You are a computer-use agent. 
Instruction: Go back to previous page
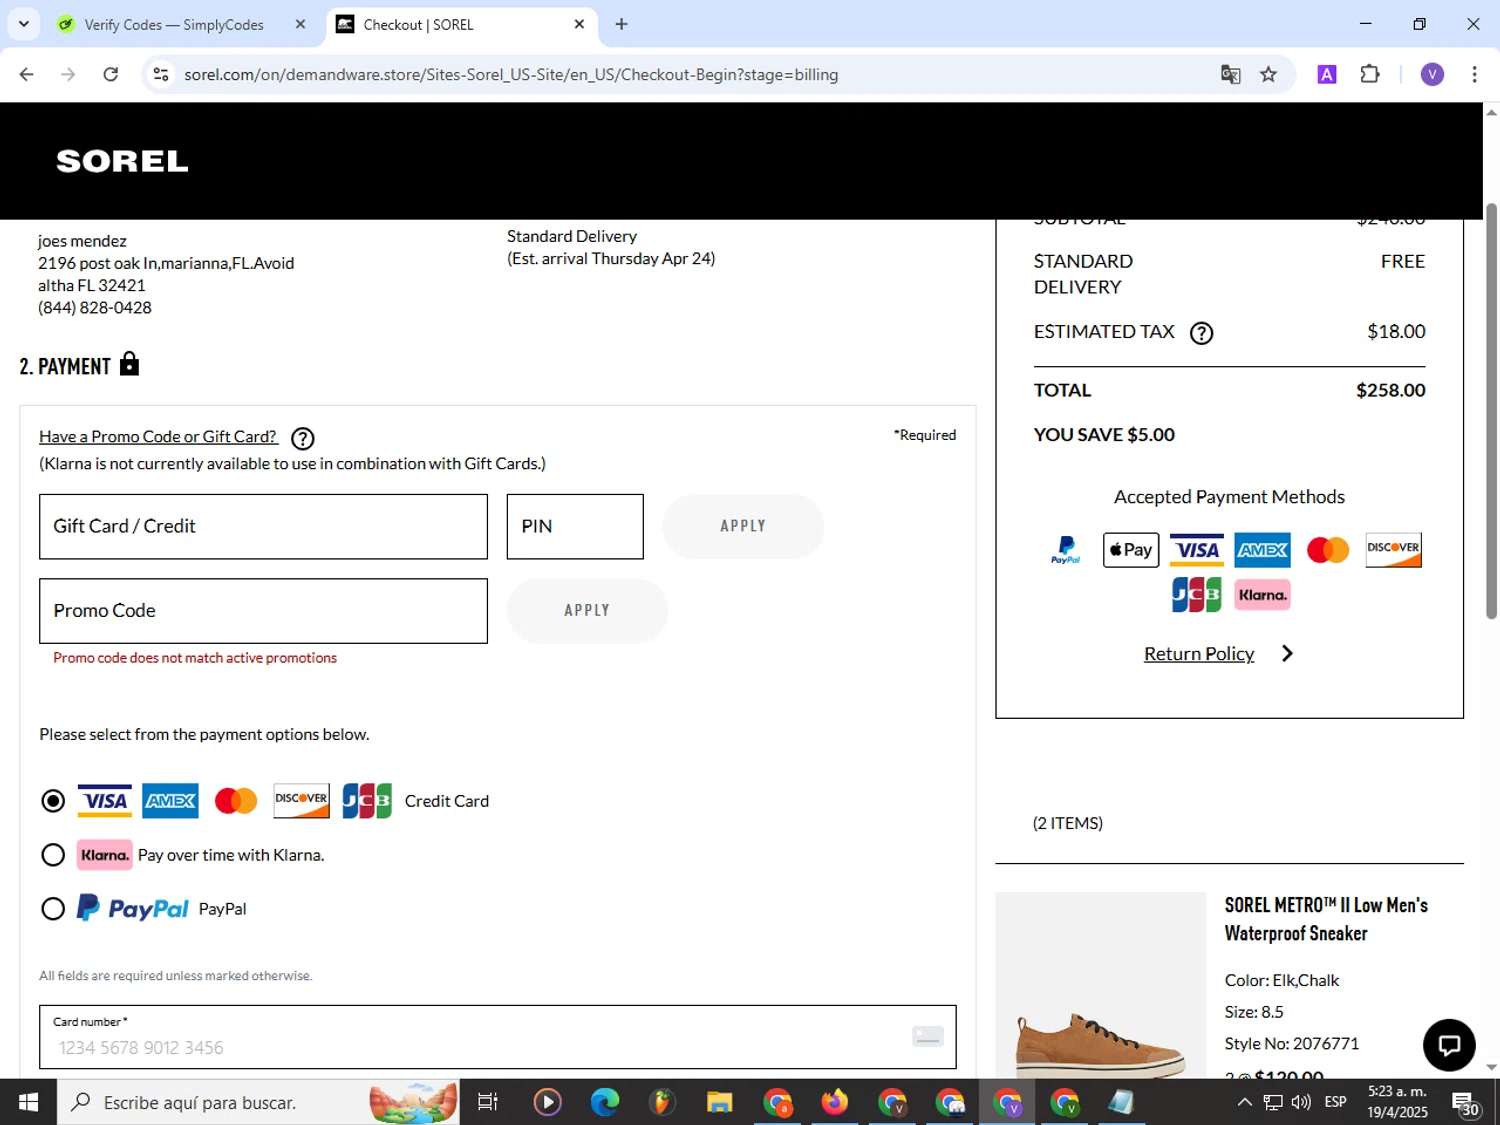pyautogui.click(x=27, y=74)
